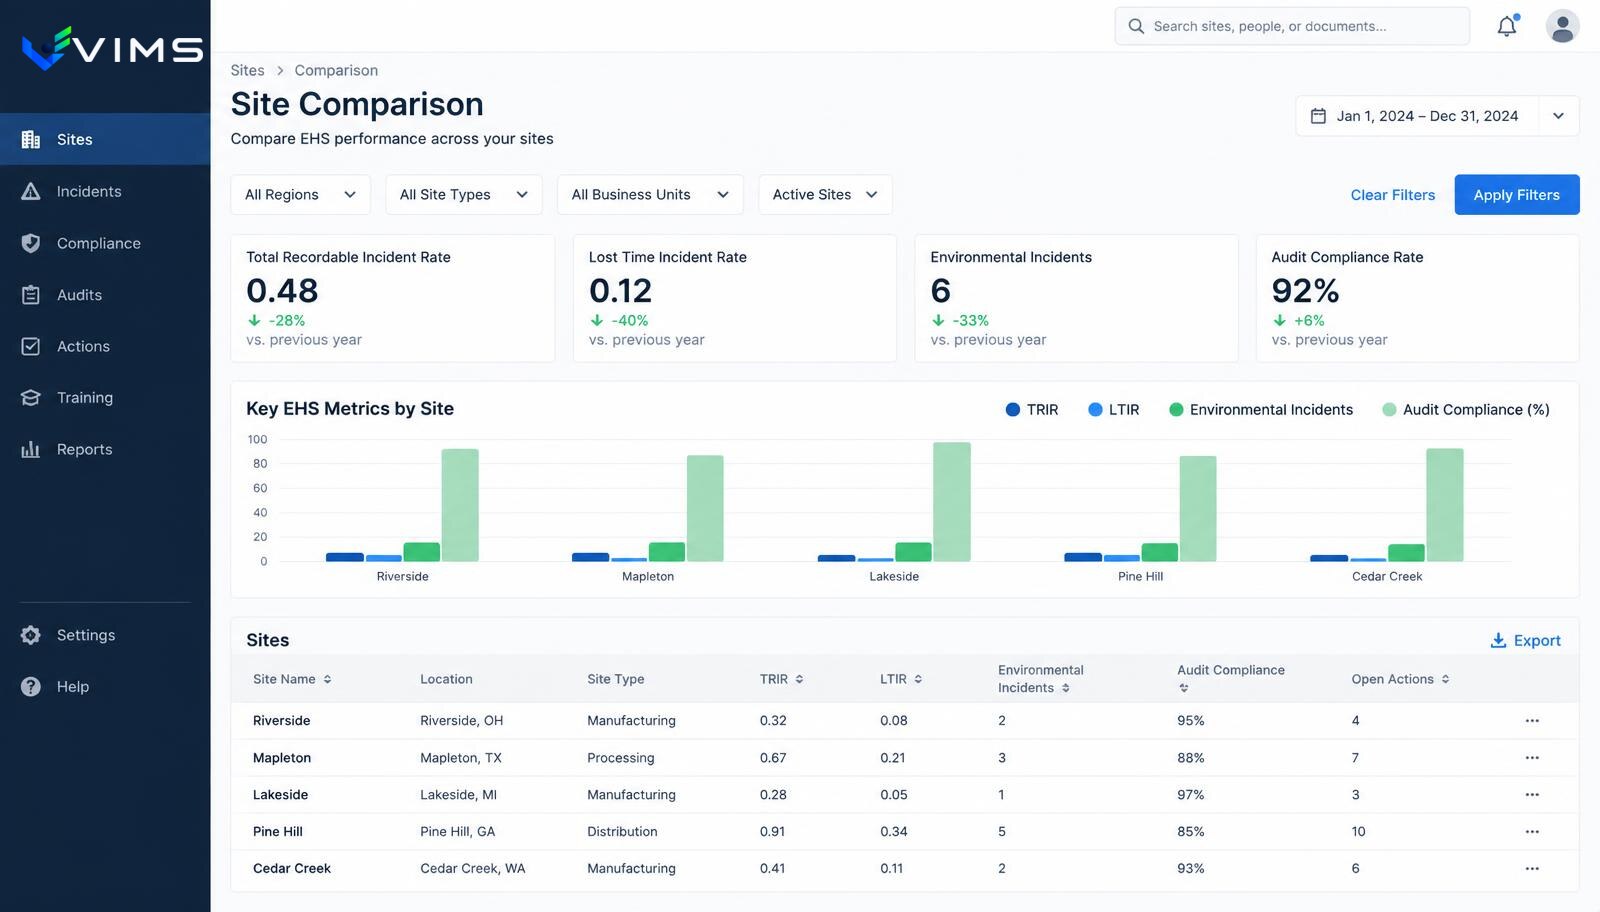This screenshot has width=1600, height=912.
Task: Open row actions menu for Mapleton
Action: coord(1532,757)
